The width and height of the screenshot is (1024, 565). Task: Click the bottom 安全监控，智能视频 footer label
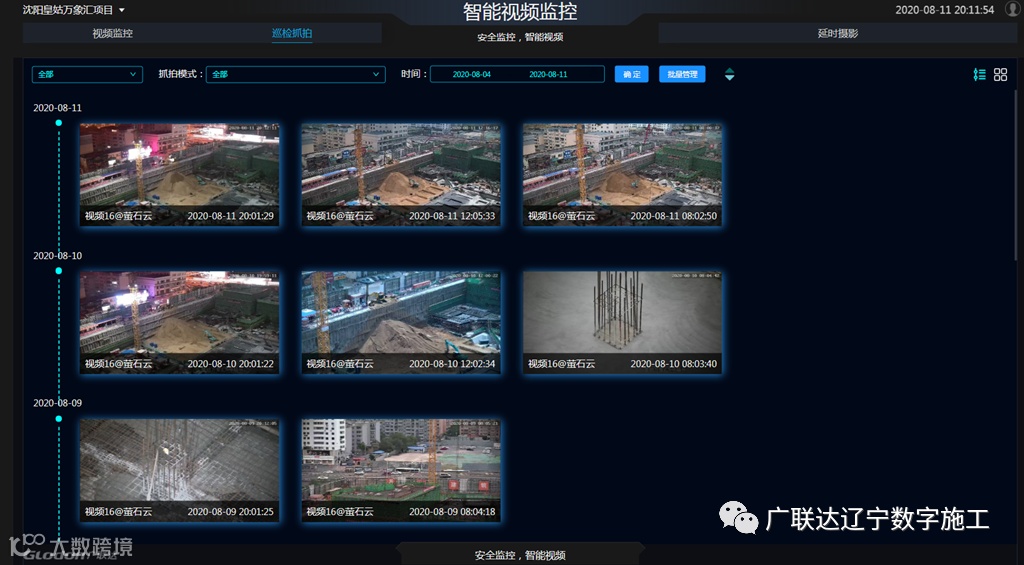pyautogui.click(x=520, y=555)
